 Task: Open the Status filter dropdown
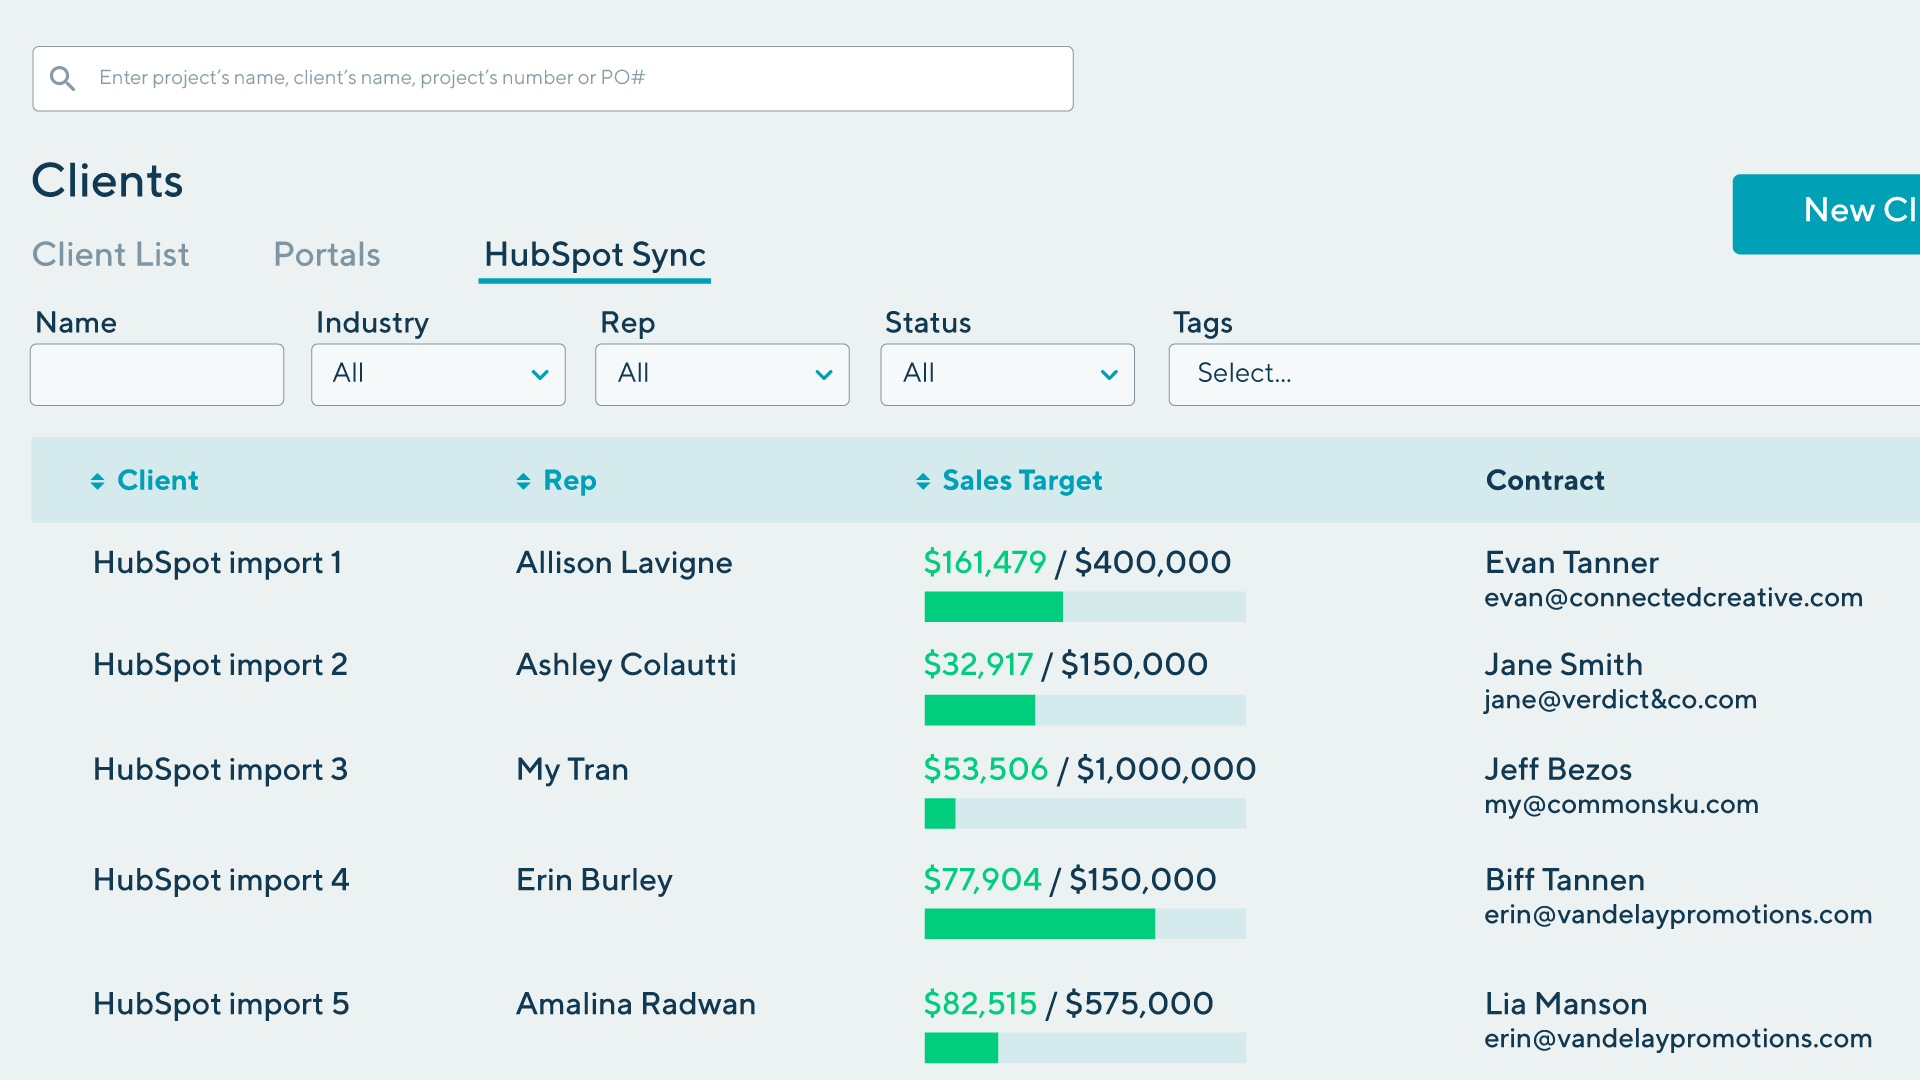click(x=1007, y=375)
